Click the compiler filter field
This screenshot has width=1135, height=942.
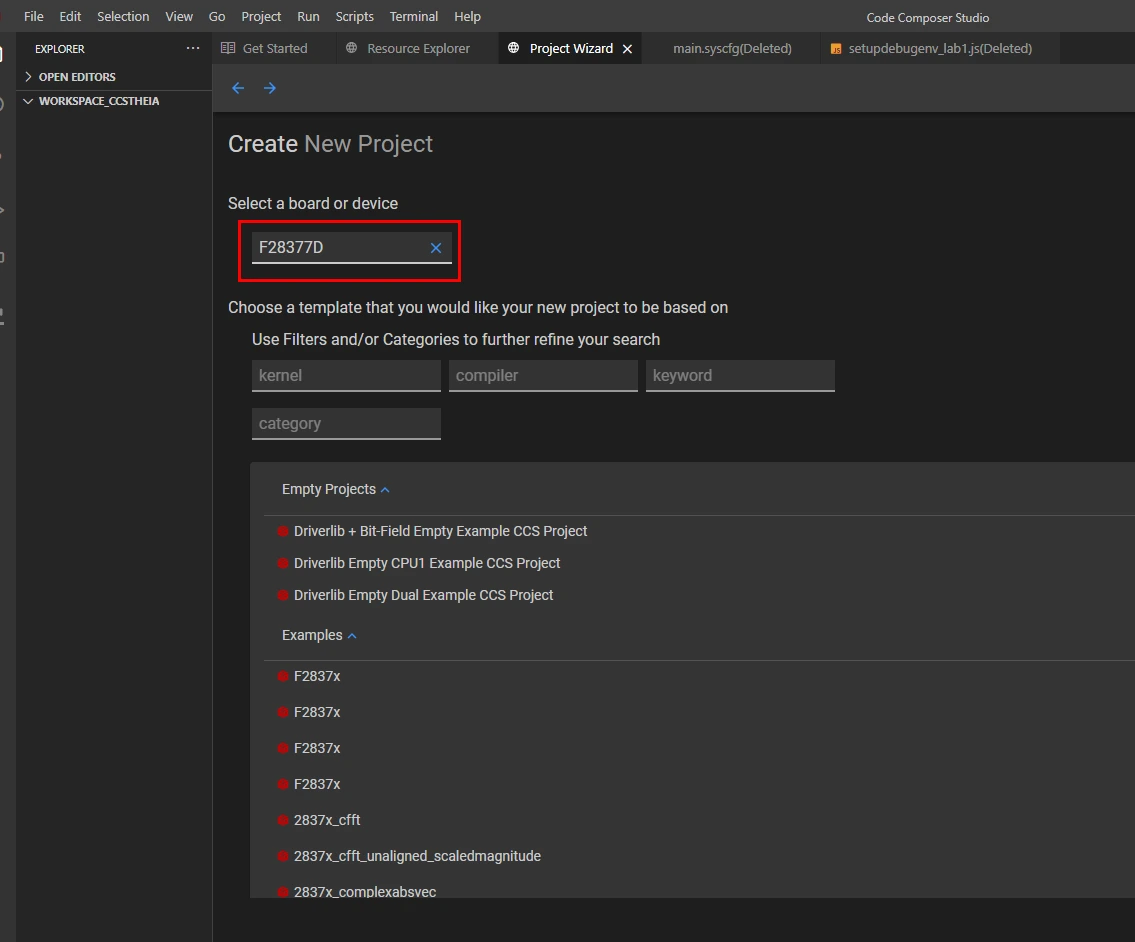[x=543, y=375]
